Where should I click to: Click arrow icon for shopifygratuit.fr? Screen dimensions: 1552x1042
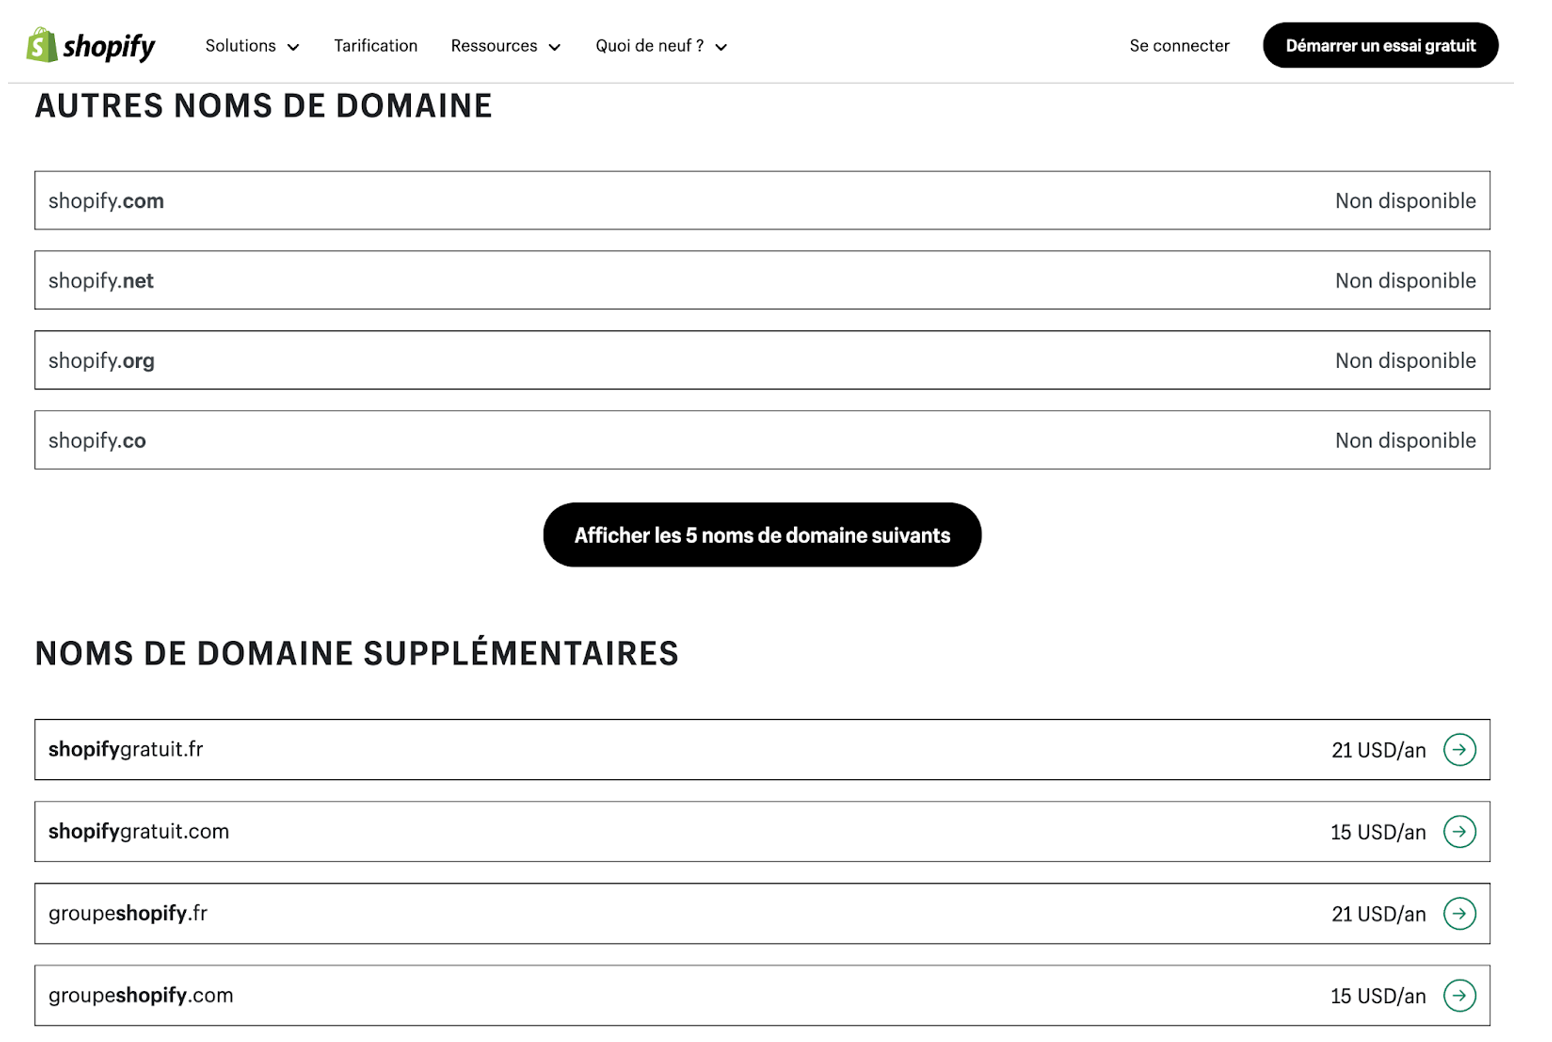(1459, 750)
